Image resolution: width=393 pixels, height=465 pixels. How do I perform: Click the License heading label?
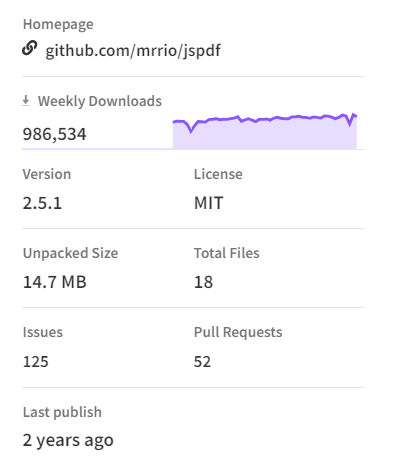[218, 174]
